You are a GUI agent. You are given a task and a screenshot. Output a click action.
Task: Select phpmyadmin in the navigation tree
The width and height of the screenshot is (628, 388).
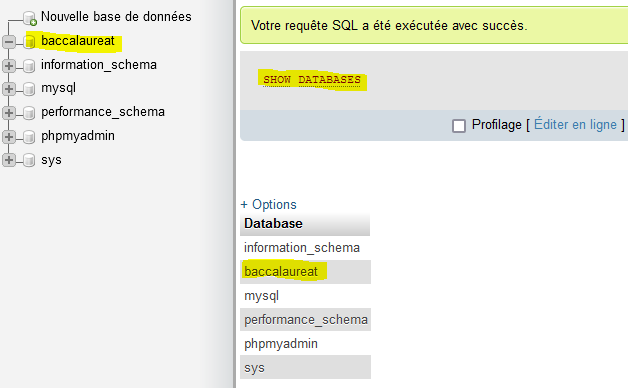point(78,136)
